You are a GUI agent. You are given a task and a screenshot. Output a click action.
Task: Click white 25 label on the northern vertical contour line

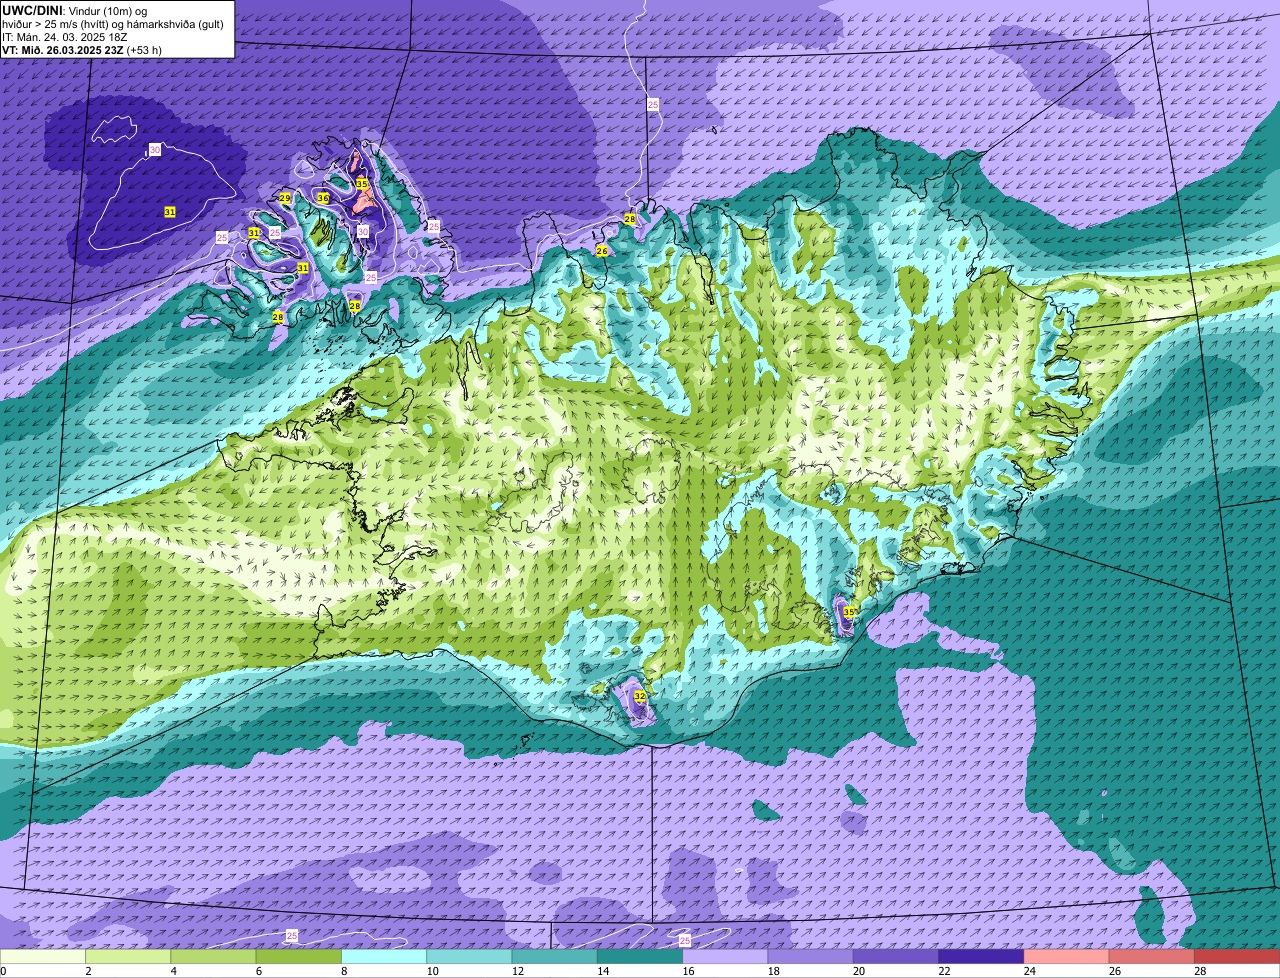(x=653, y=104)
